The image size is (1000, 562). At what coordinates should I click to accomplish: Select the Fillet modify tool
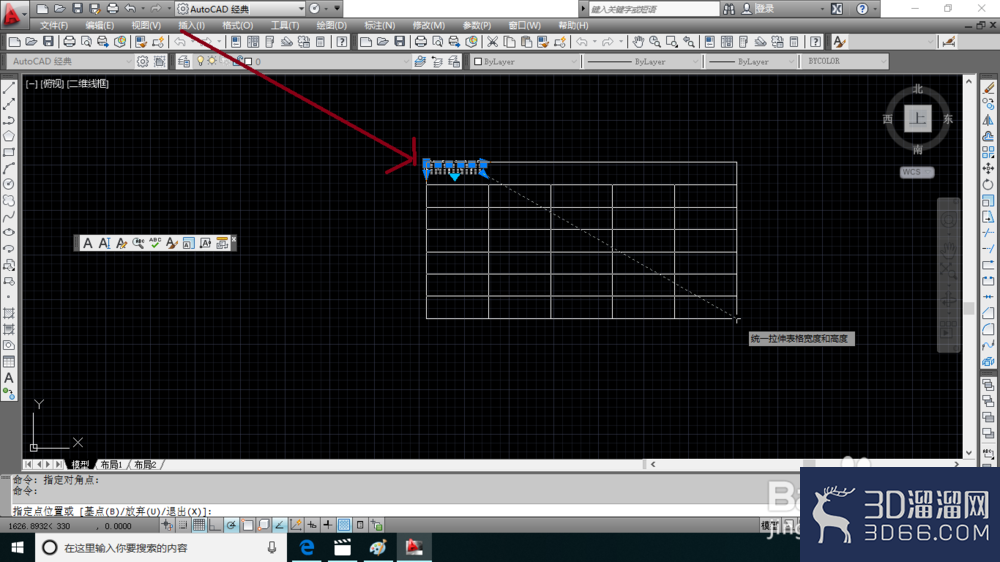tap(988, 329)
